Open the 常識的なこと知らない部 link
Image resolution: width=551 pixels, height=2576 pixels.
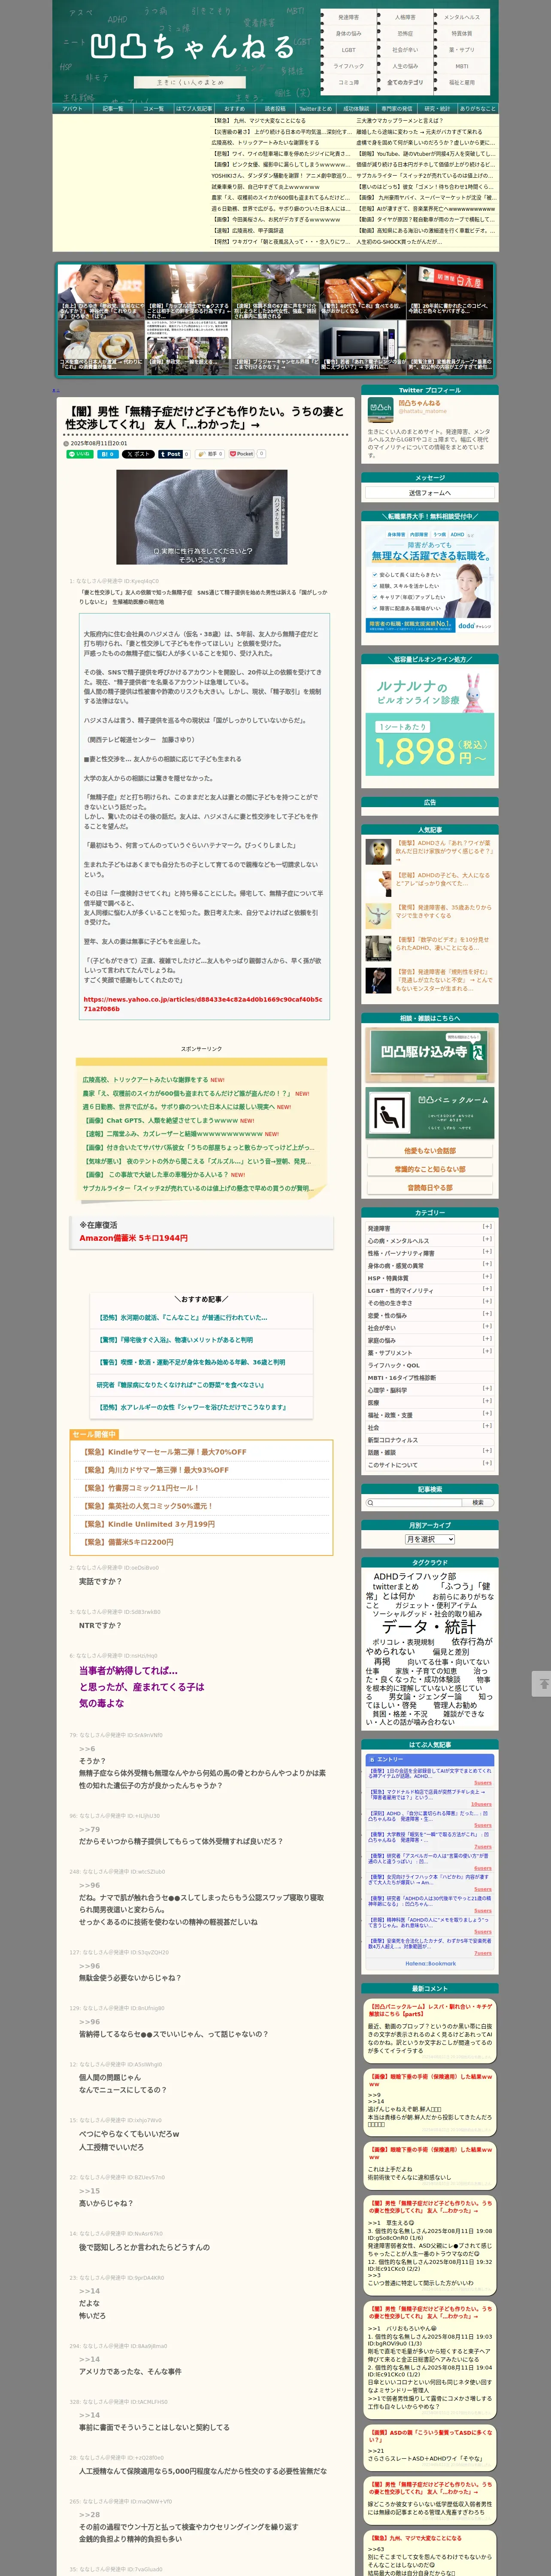tap(429, 1169)
